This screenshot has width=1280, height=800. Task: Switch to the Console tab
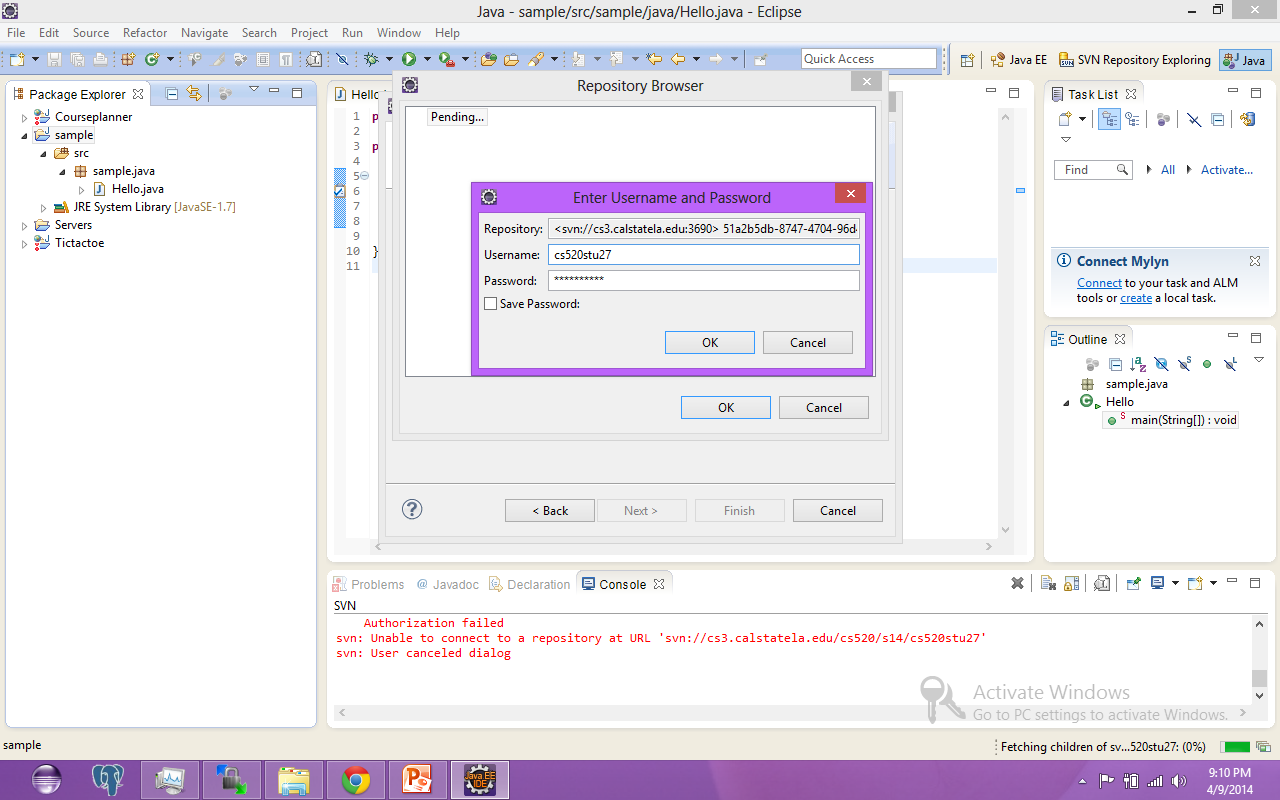[622, 584]
